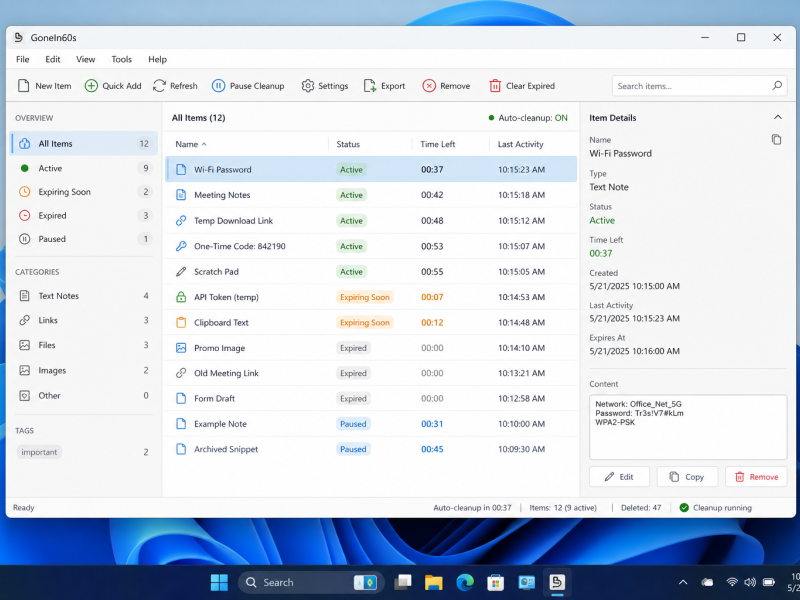
Task: Open the Windows Start menu
Action: (x=219, y=582)
